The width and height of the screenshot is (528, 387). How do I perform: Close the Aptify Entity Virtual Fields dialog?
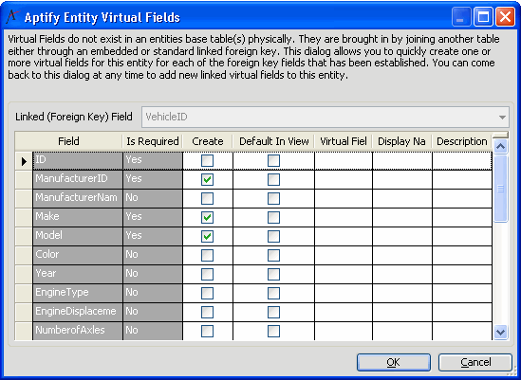coord(505,17)
